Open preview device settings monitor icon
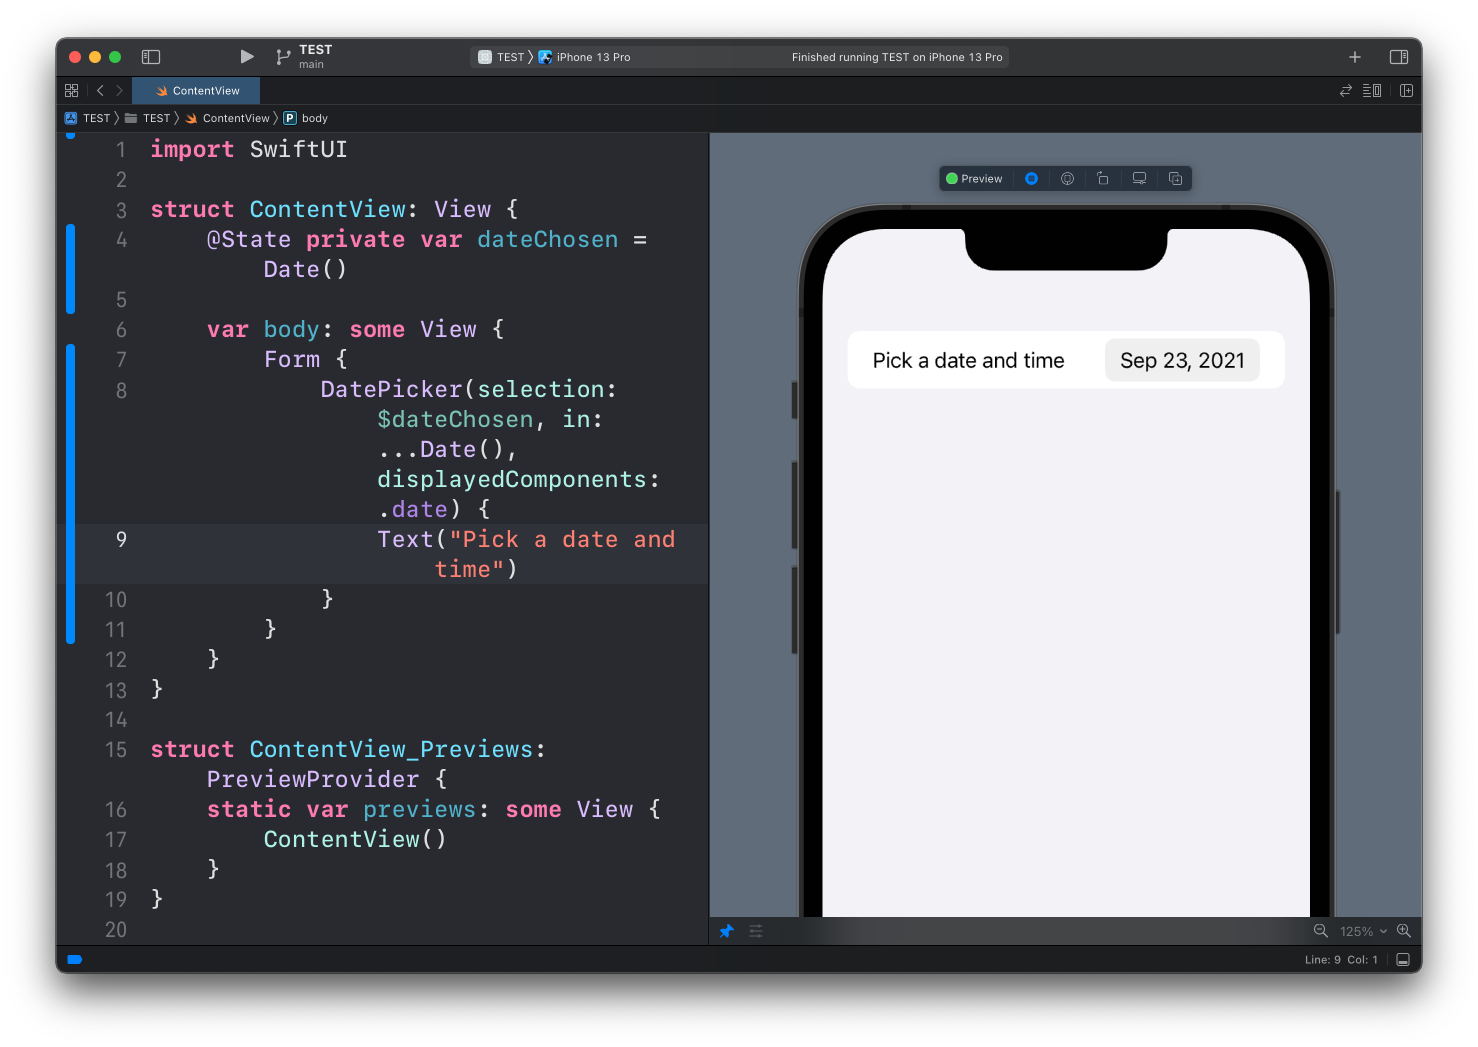Viewport: 1478px width, 1047px height. tap(1139, 179)
